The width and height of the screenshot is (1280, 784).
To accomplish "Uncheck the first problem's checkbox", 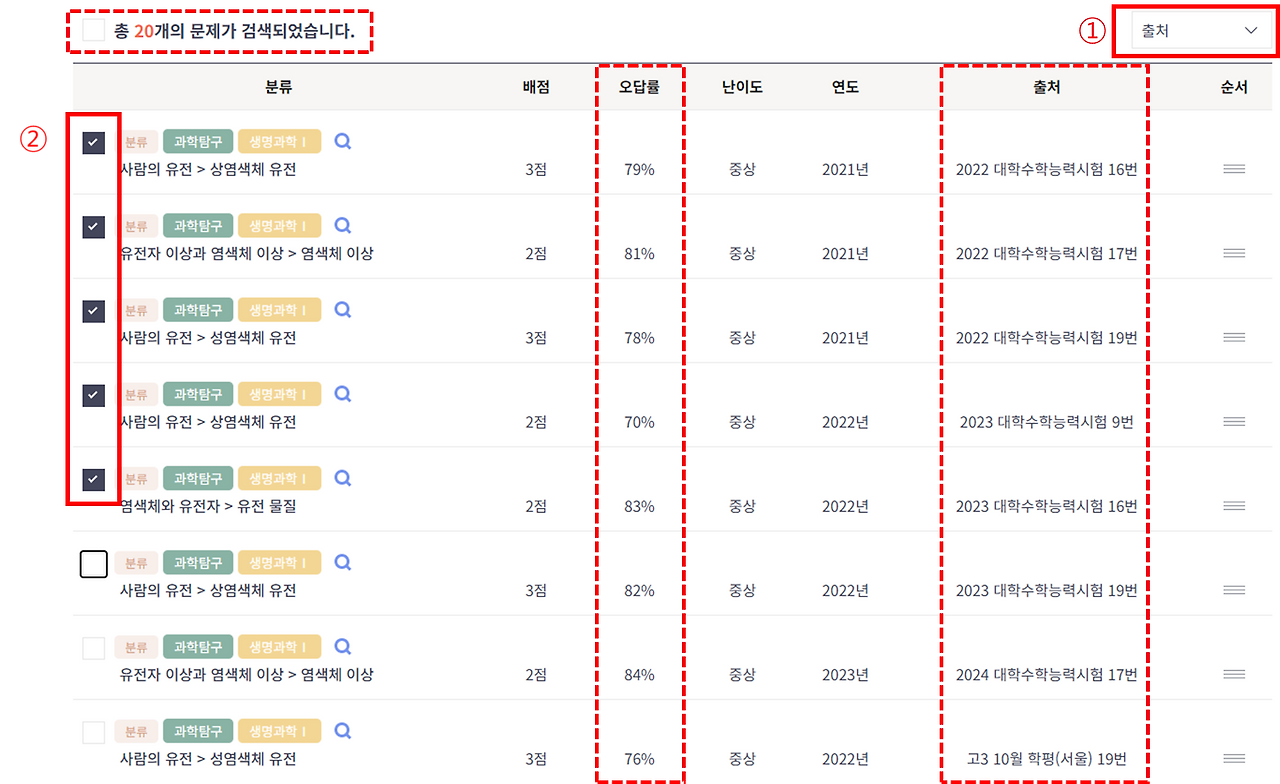I will pyautogui.click(x=93, y=142).
